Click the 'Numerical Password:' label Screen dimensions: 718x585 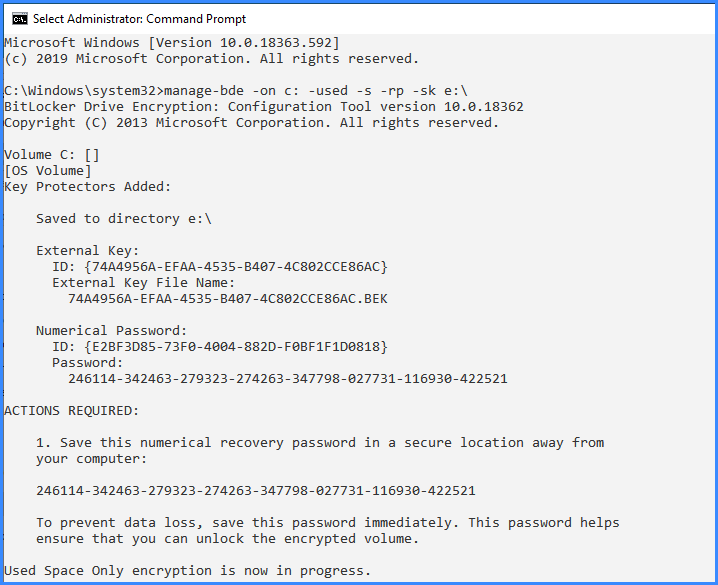click(x=112, y=330)
